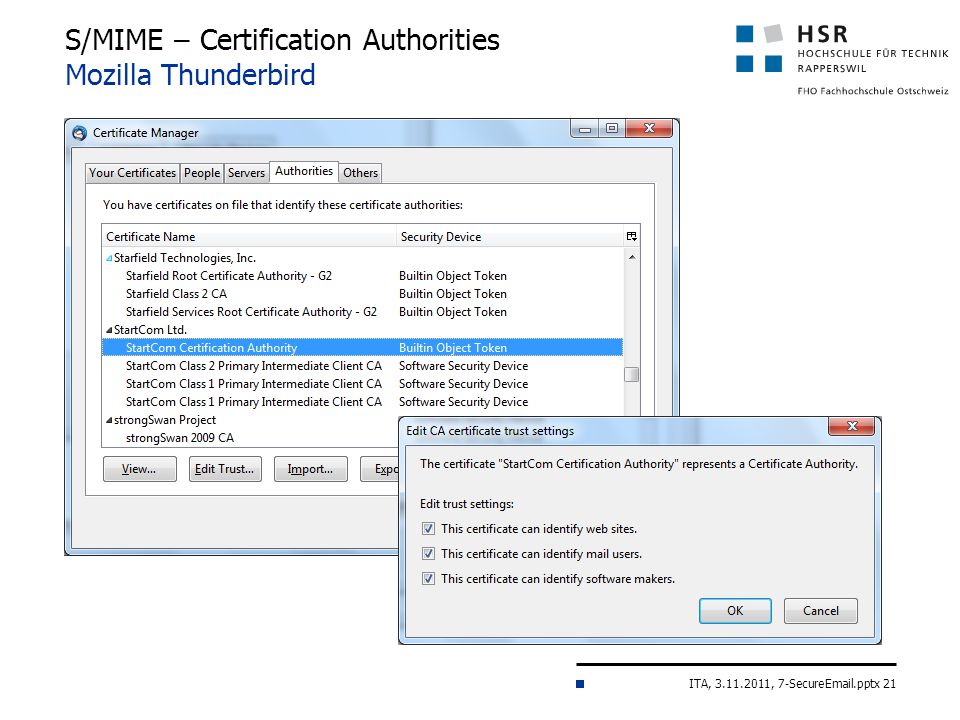Select the strongSwan 2009 CA entry
This screenshot has height=720, width=960.
click(179, 438)
